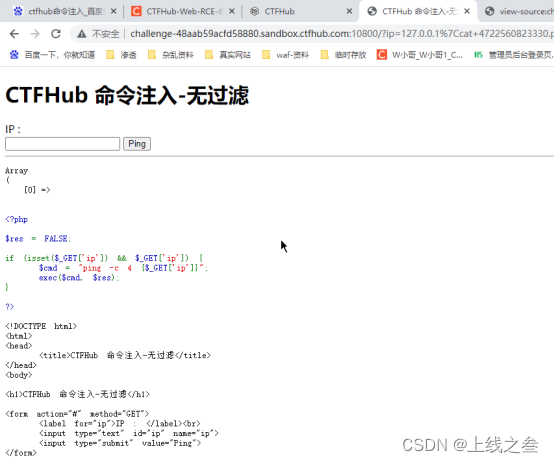554x463 pixels.
Task: Open the 渗透 bookmarks folder
Action: click(121, 55)
